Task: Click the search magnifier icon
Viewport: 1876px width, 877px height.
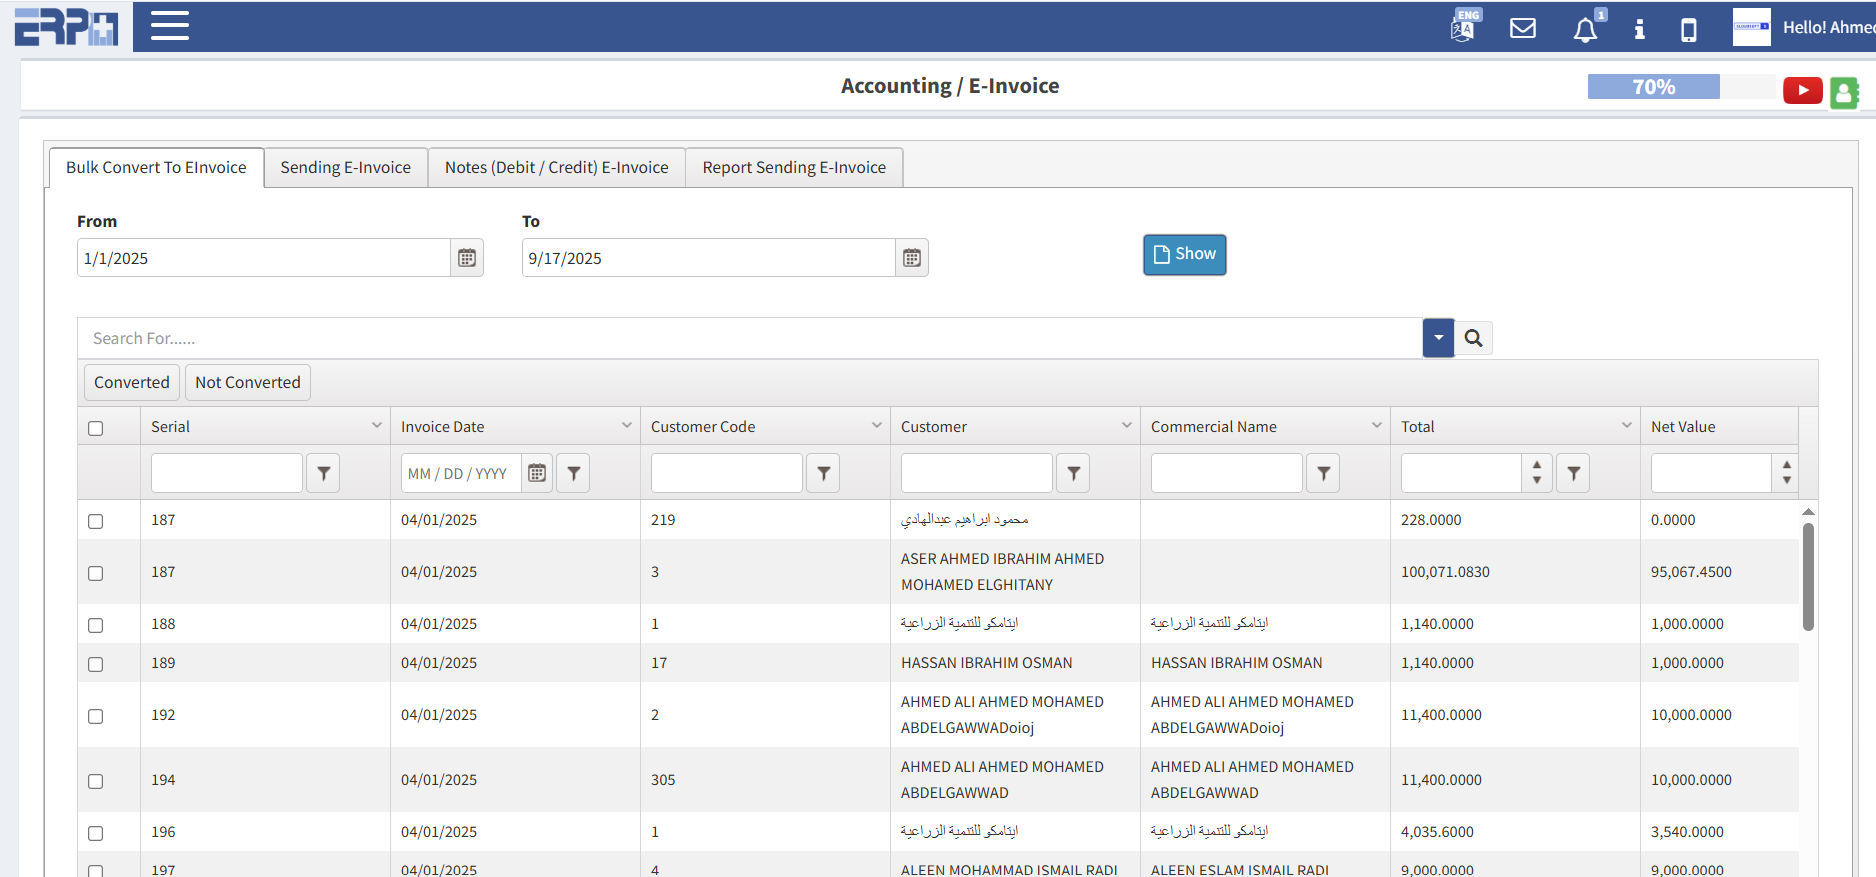Action: point(1473,338)
